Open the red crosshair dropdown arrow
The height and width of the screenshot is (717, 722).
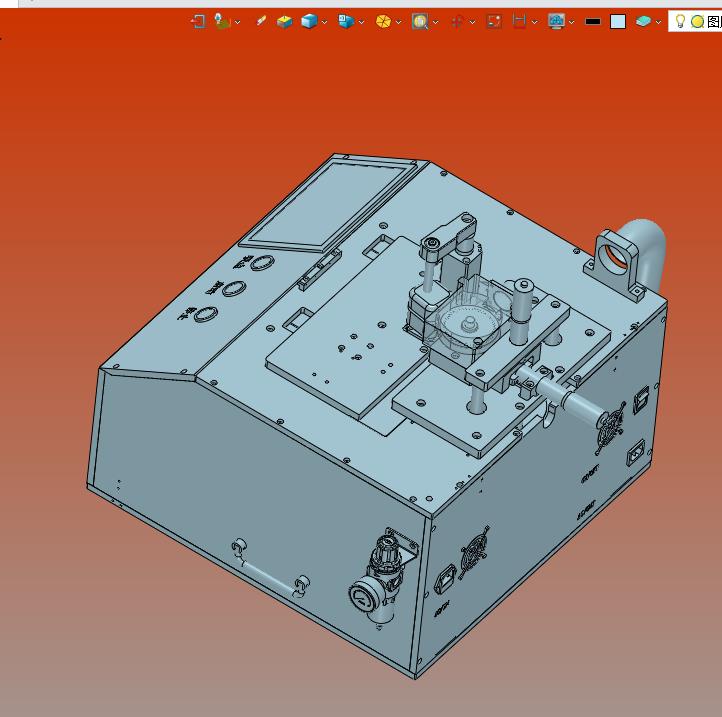tap(472, 22)
